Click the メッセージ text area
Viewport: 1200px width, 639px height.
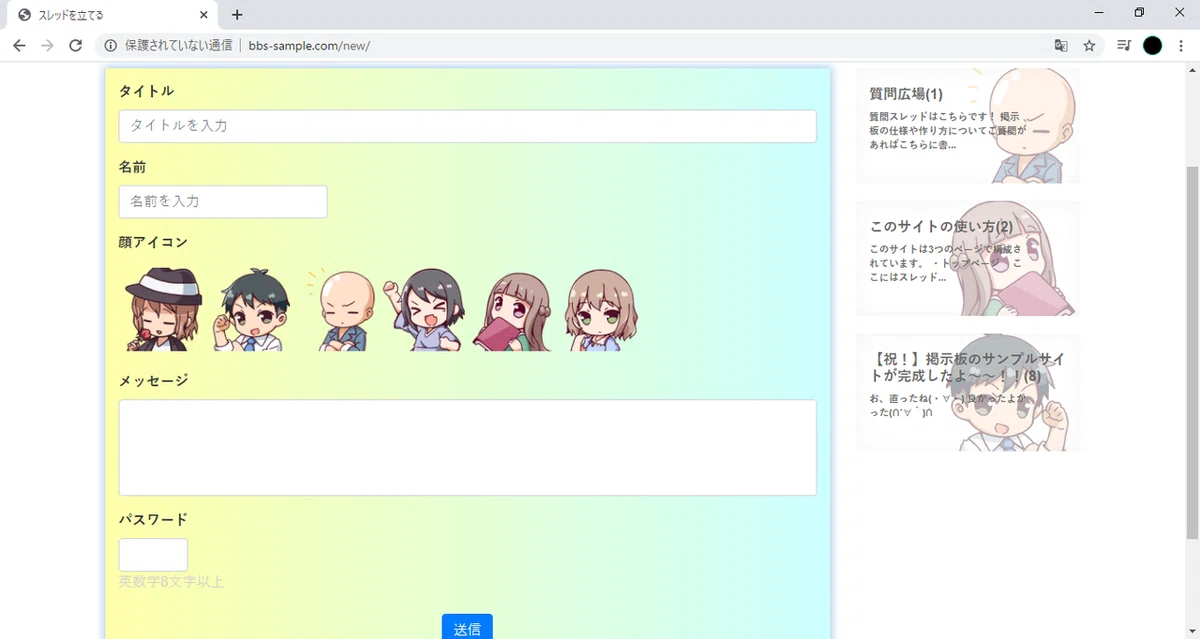pyautogui.click(x=467, y=447)
